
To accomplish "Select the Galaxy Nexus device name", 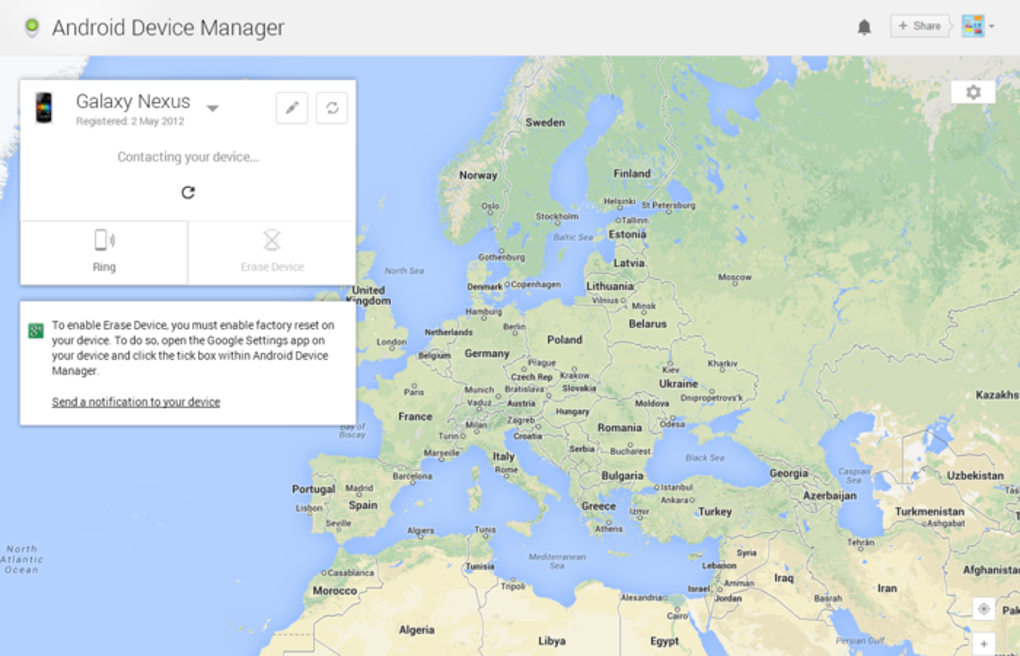I will [x=133, y=102].
